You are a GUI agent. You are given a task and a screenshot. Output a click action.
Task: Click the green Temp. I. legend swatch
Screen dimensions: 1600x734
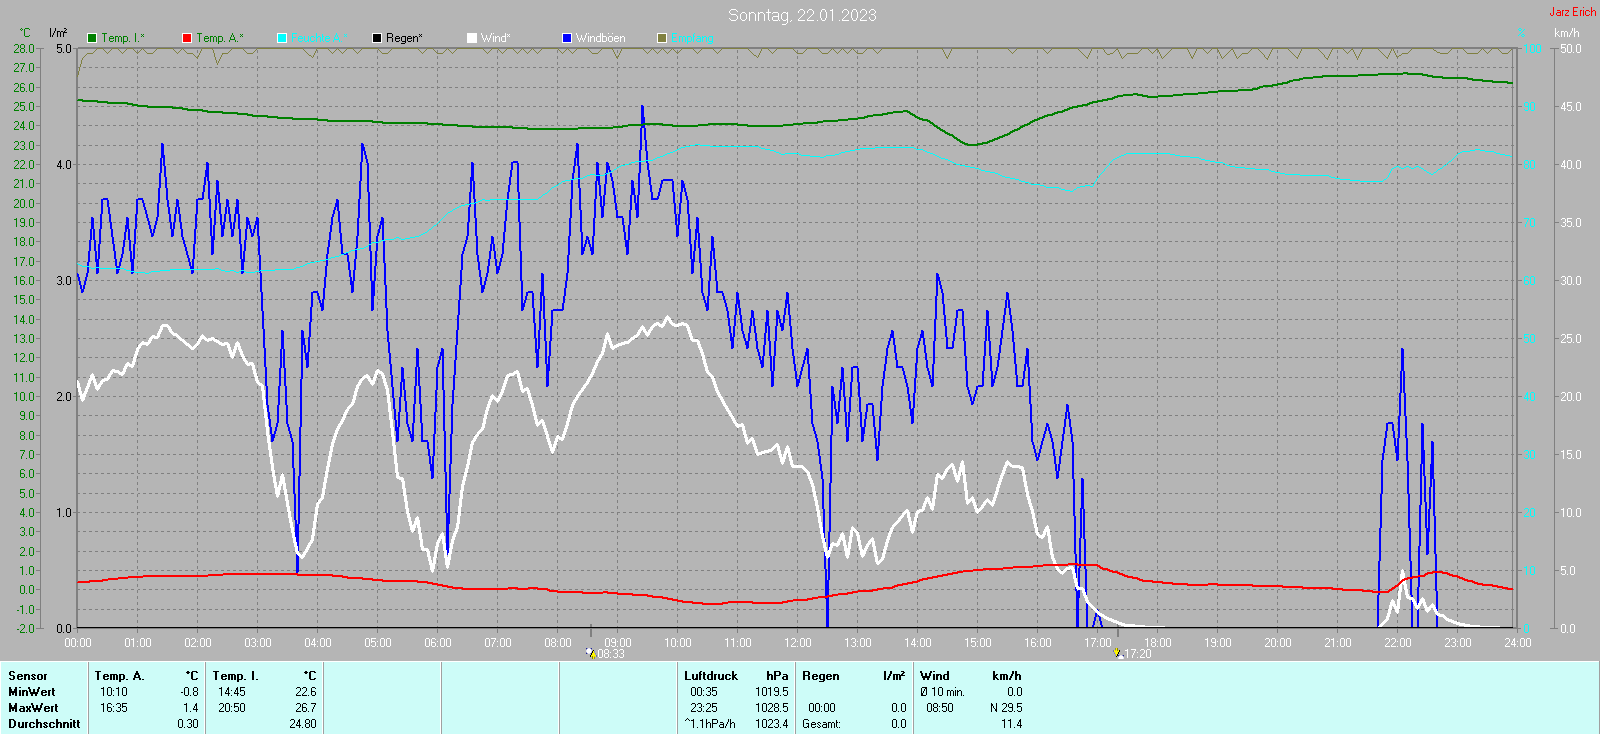[92, 38]
